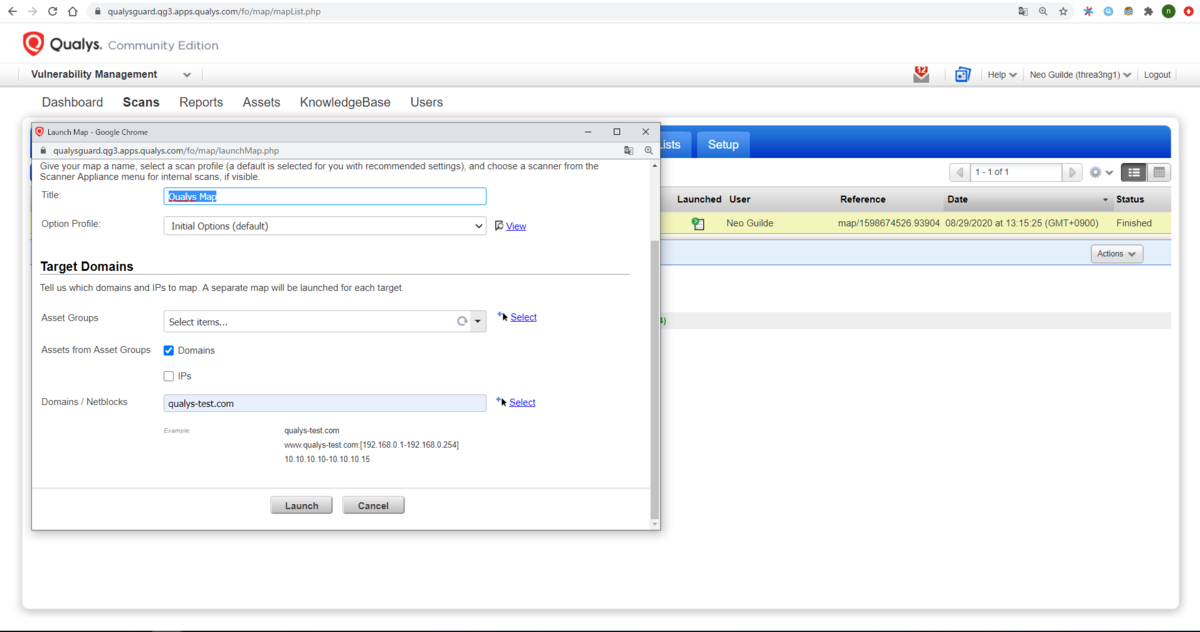Check the IPs checkbox
This screenshot has width=1200, height=632.
pyautogui.click(x=169, y=376)
